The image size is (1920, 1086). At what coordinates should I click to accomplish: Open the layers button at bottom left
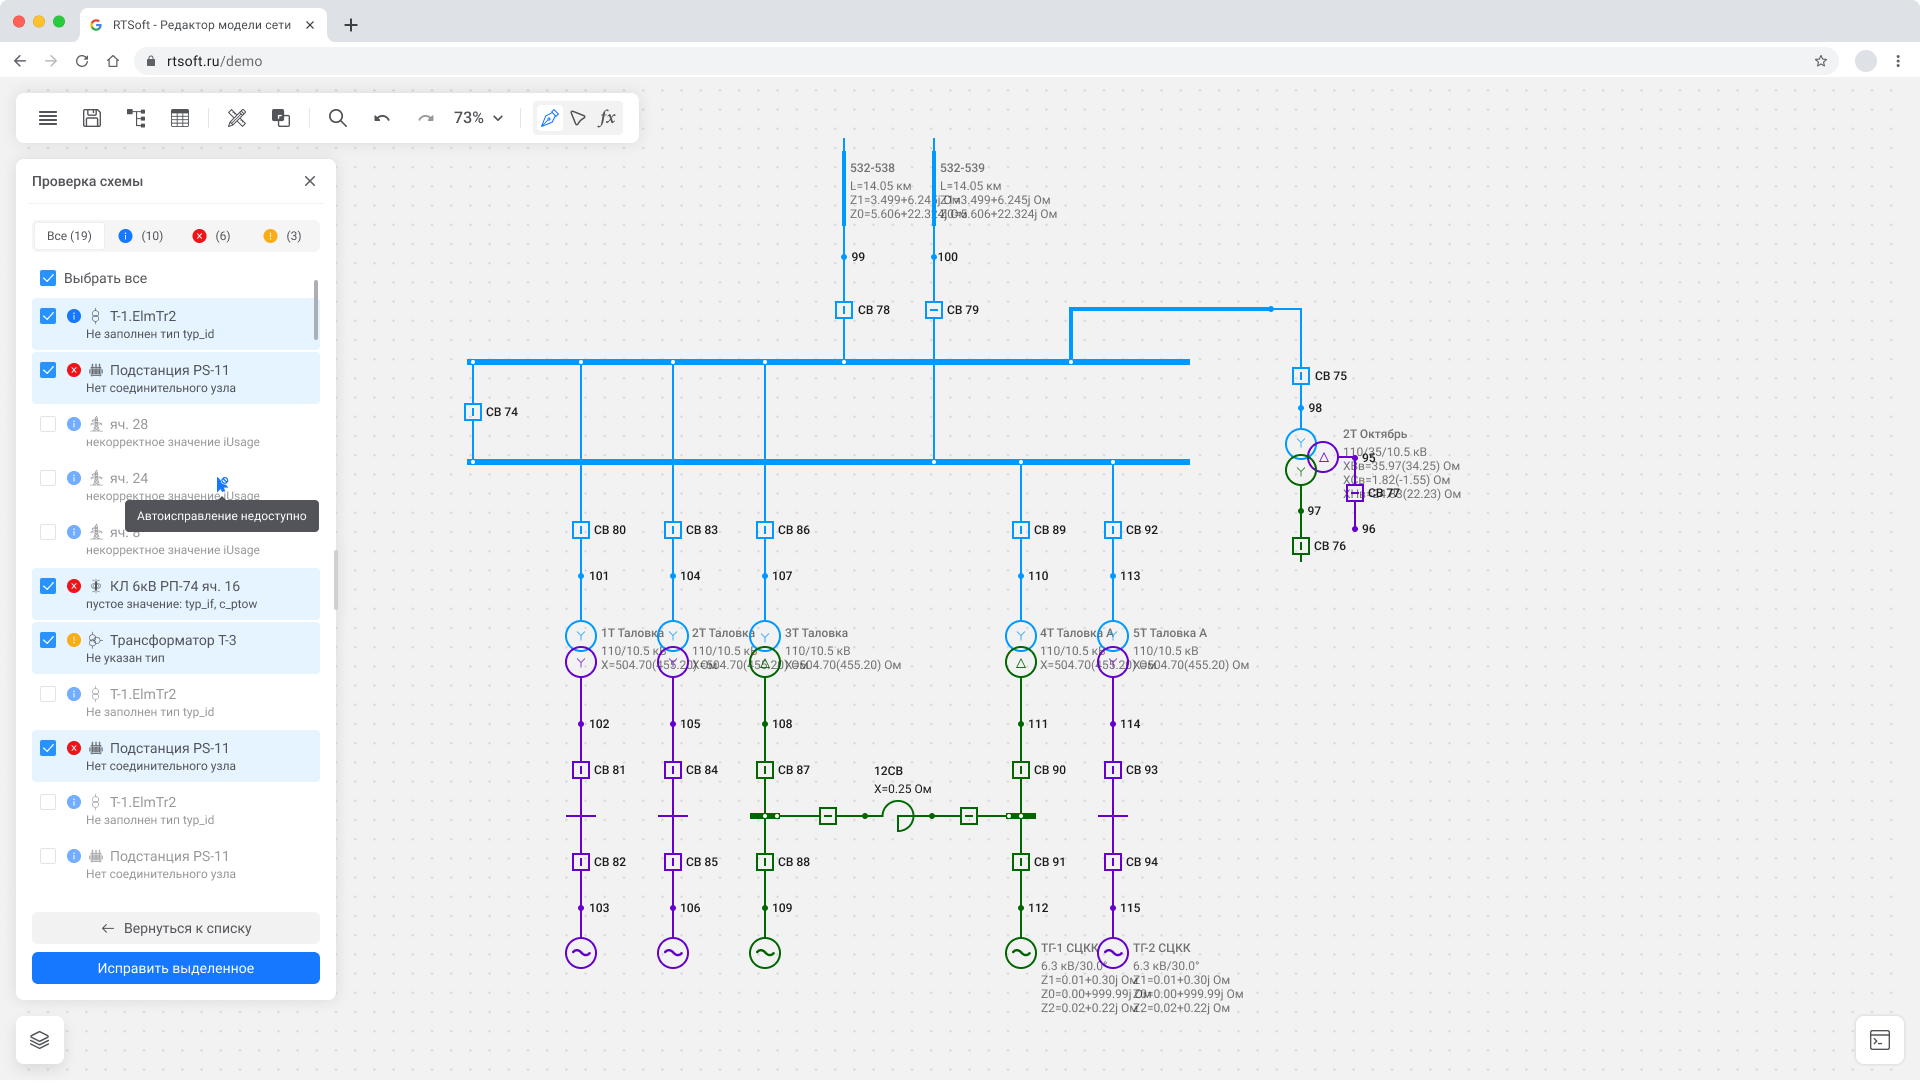[40, 1040]
